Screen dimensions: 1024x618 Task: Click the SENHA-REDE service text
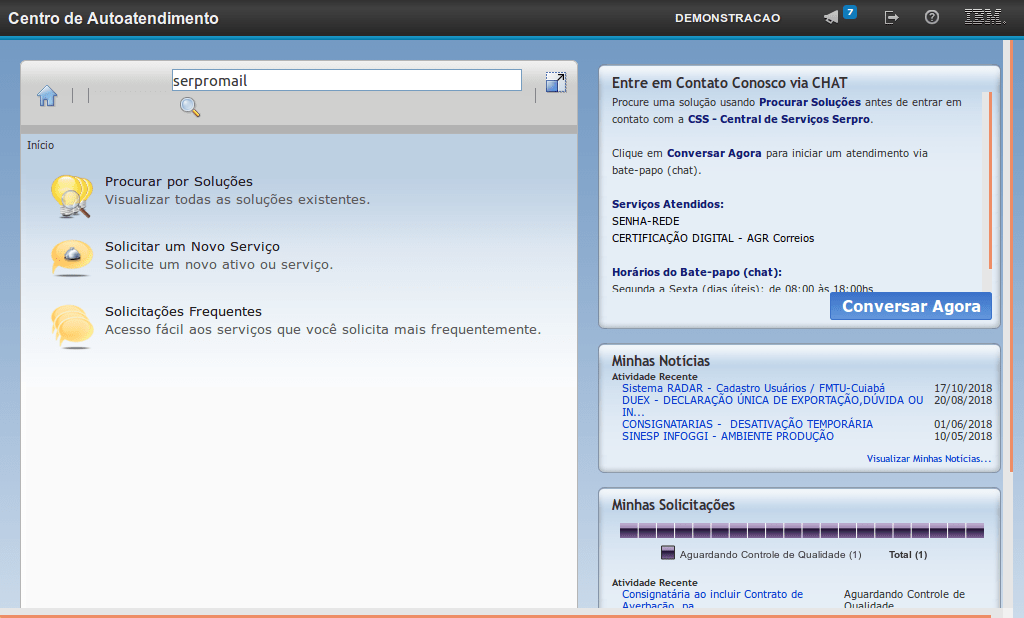click(x=645, y=221)
